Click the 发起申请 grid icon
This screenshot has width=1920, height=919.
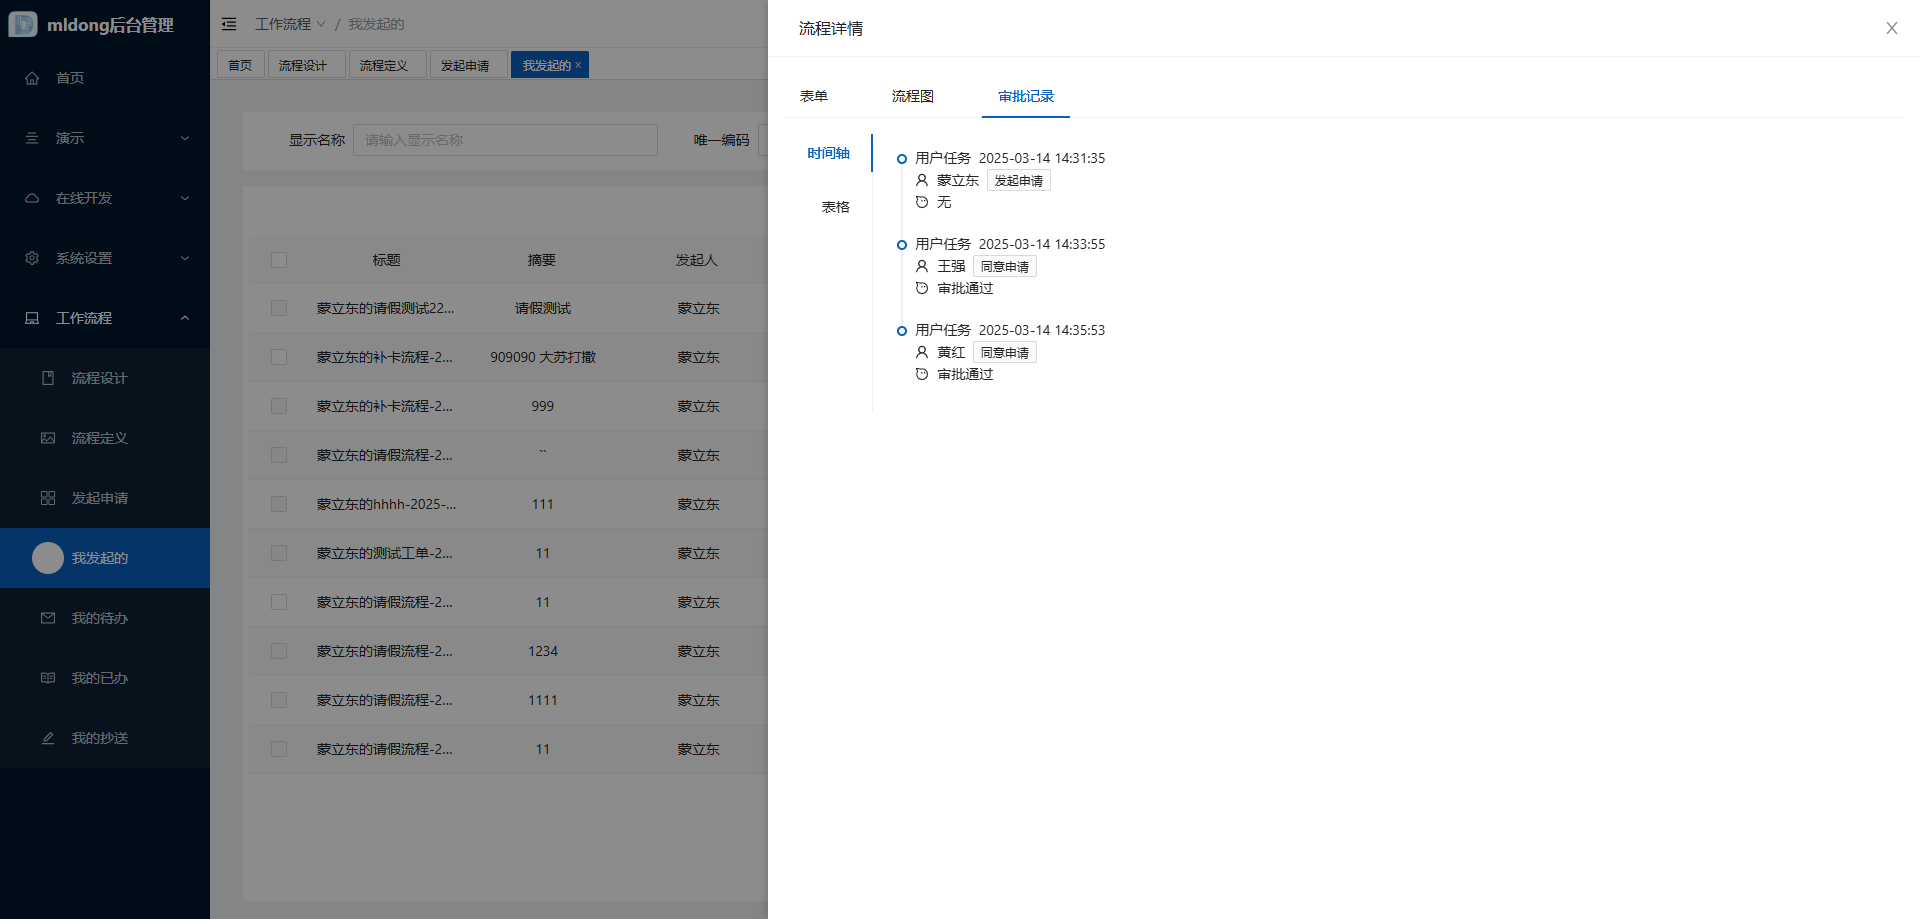click(48, 498)
